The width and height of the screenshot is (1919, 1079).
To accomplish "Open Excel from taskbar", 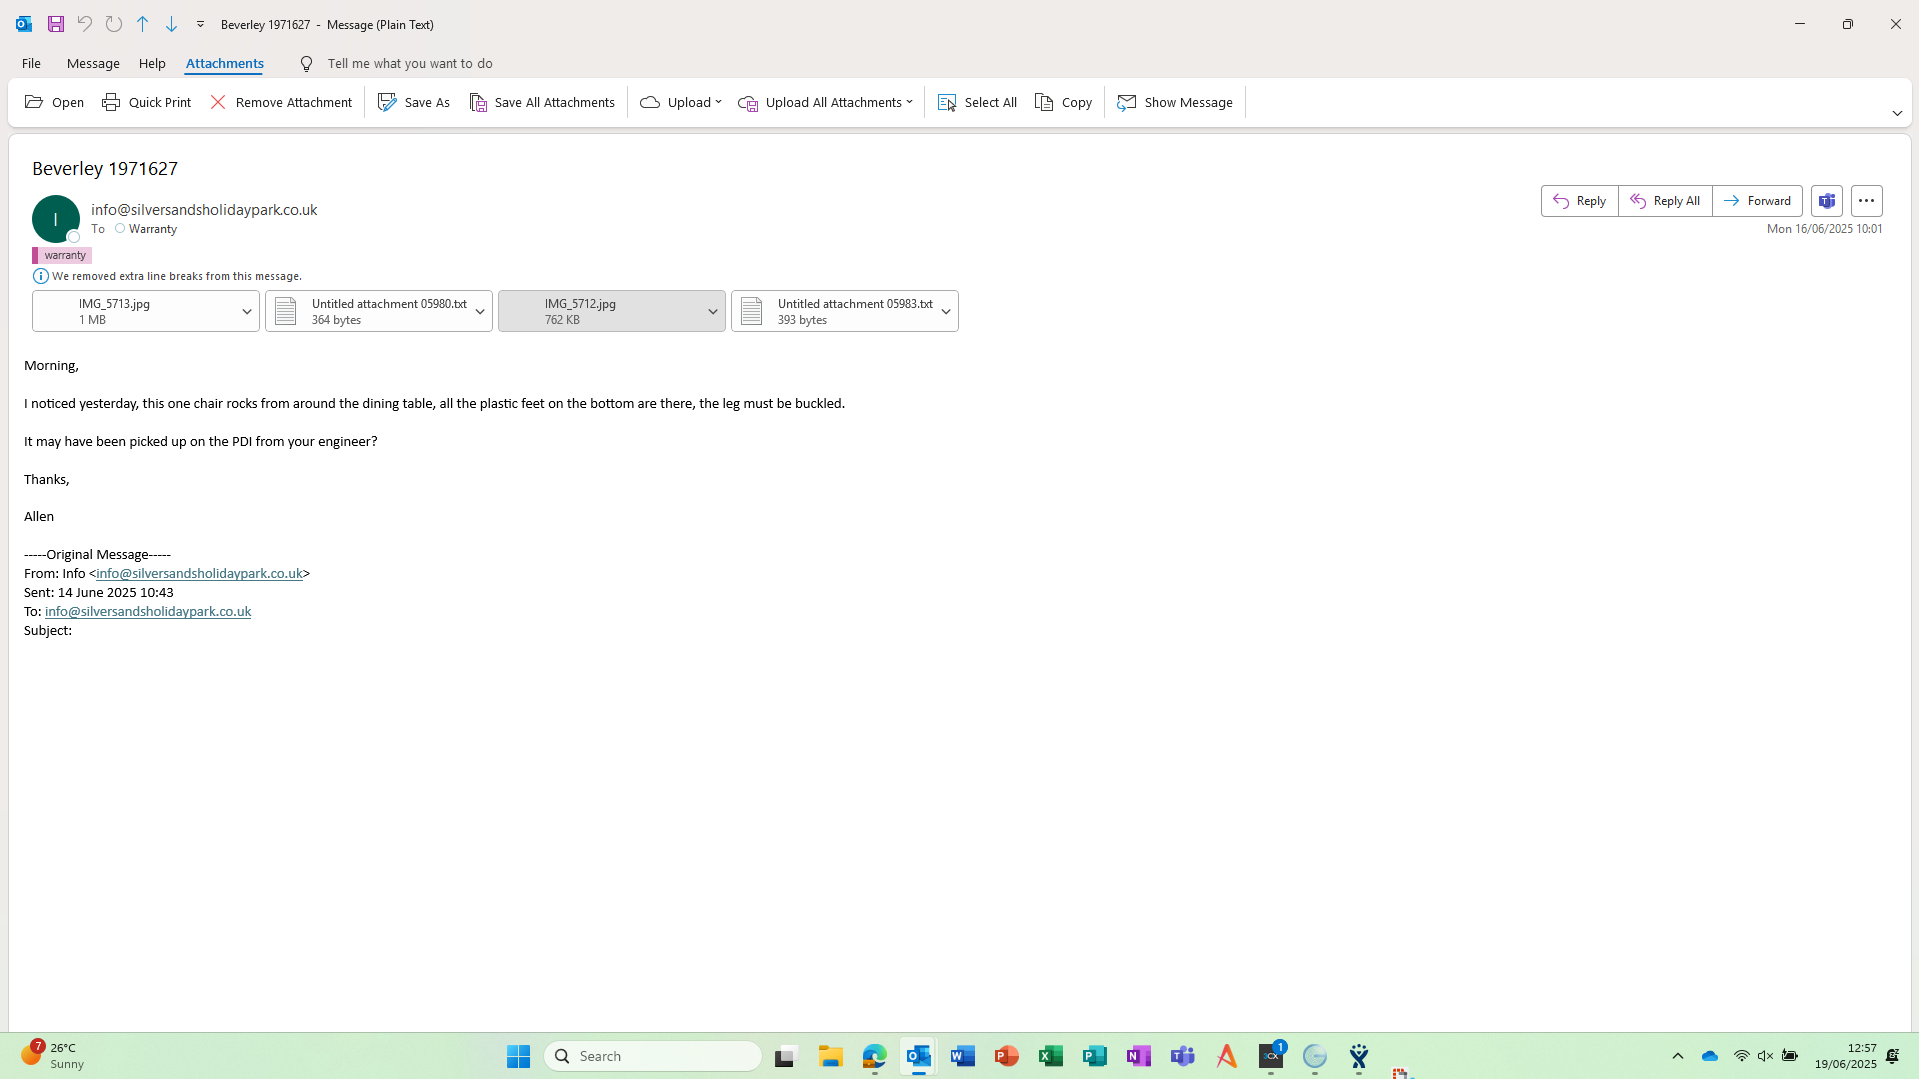I will pyautogui.click(x=1051, y=1056).
